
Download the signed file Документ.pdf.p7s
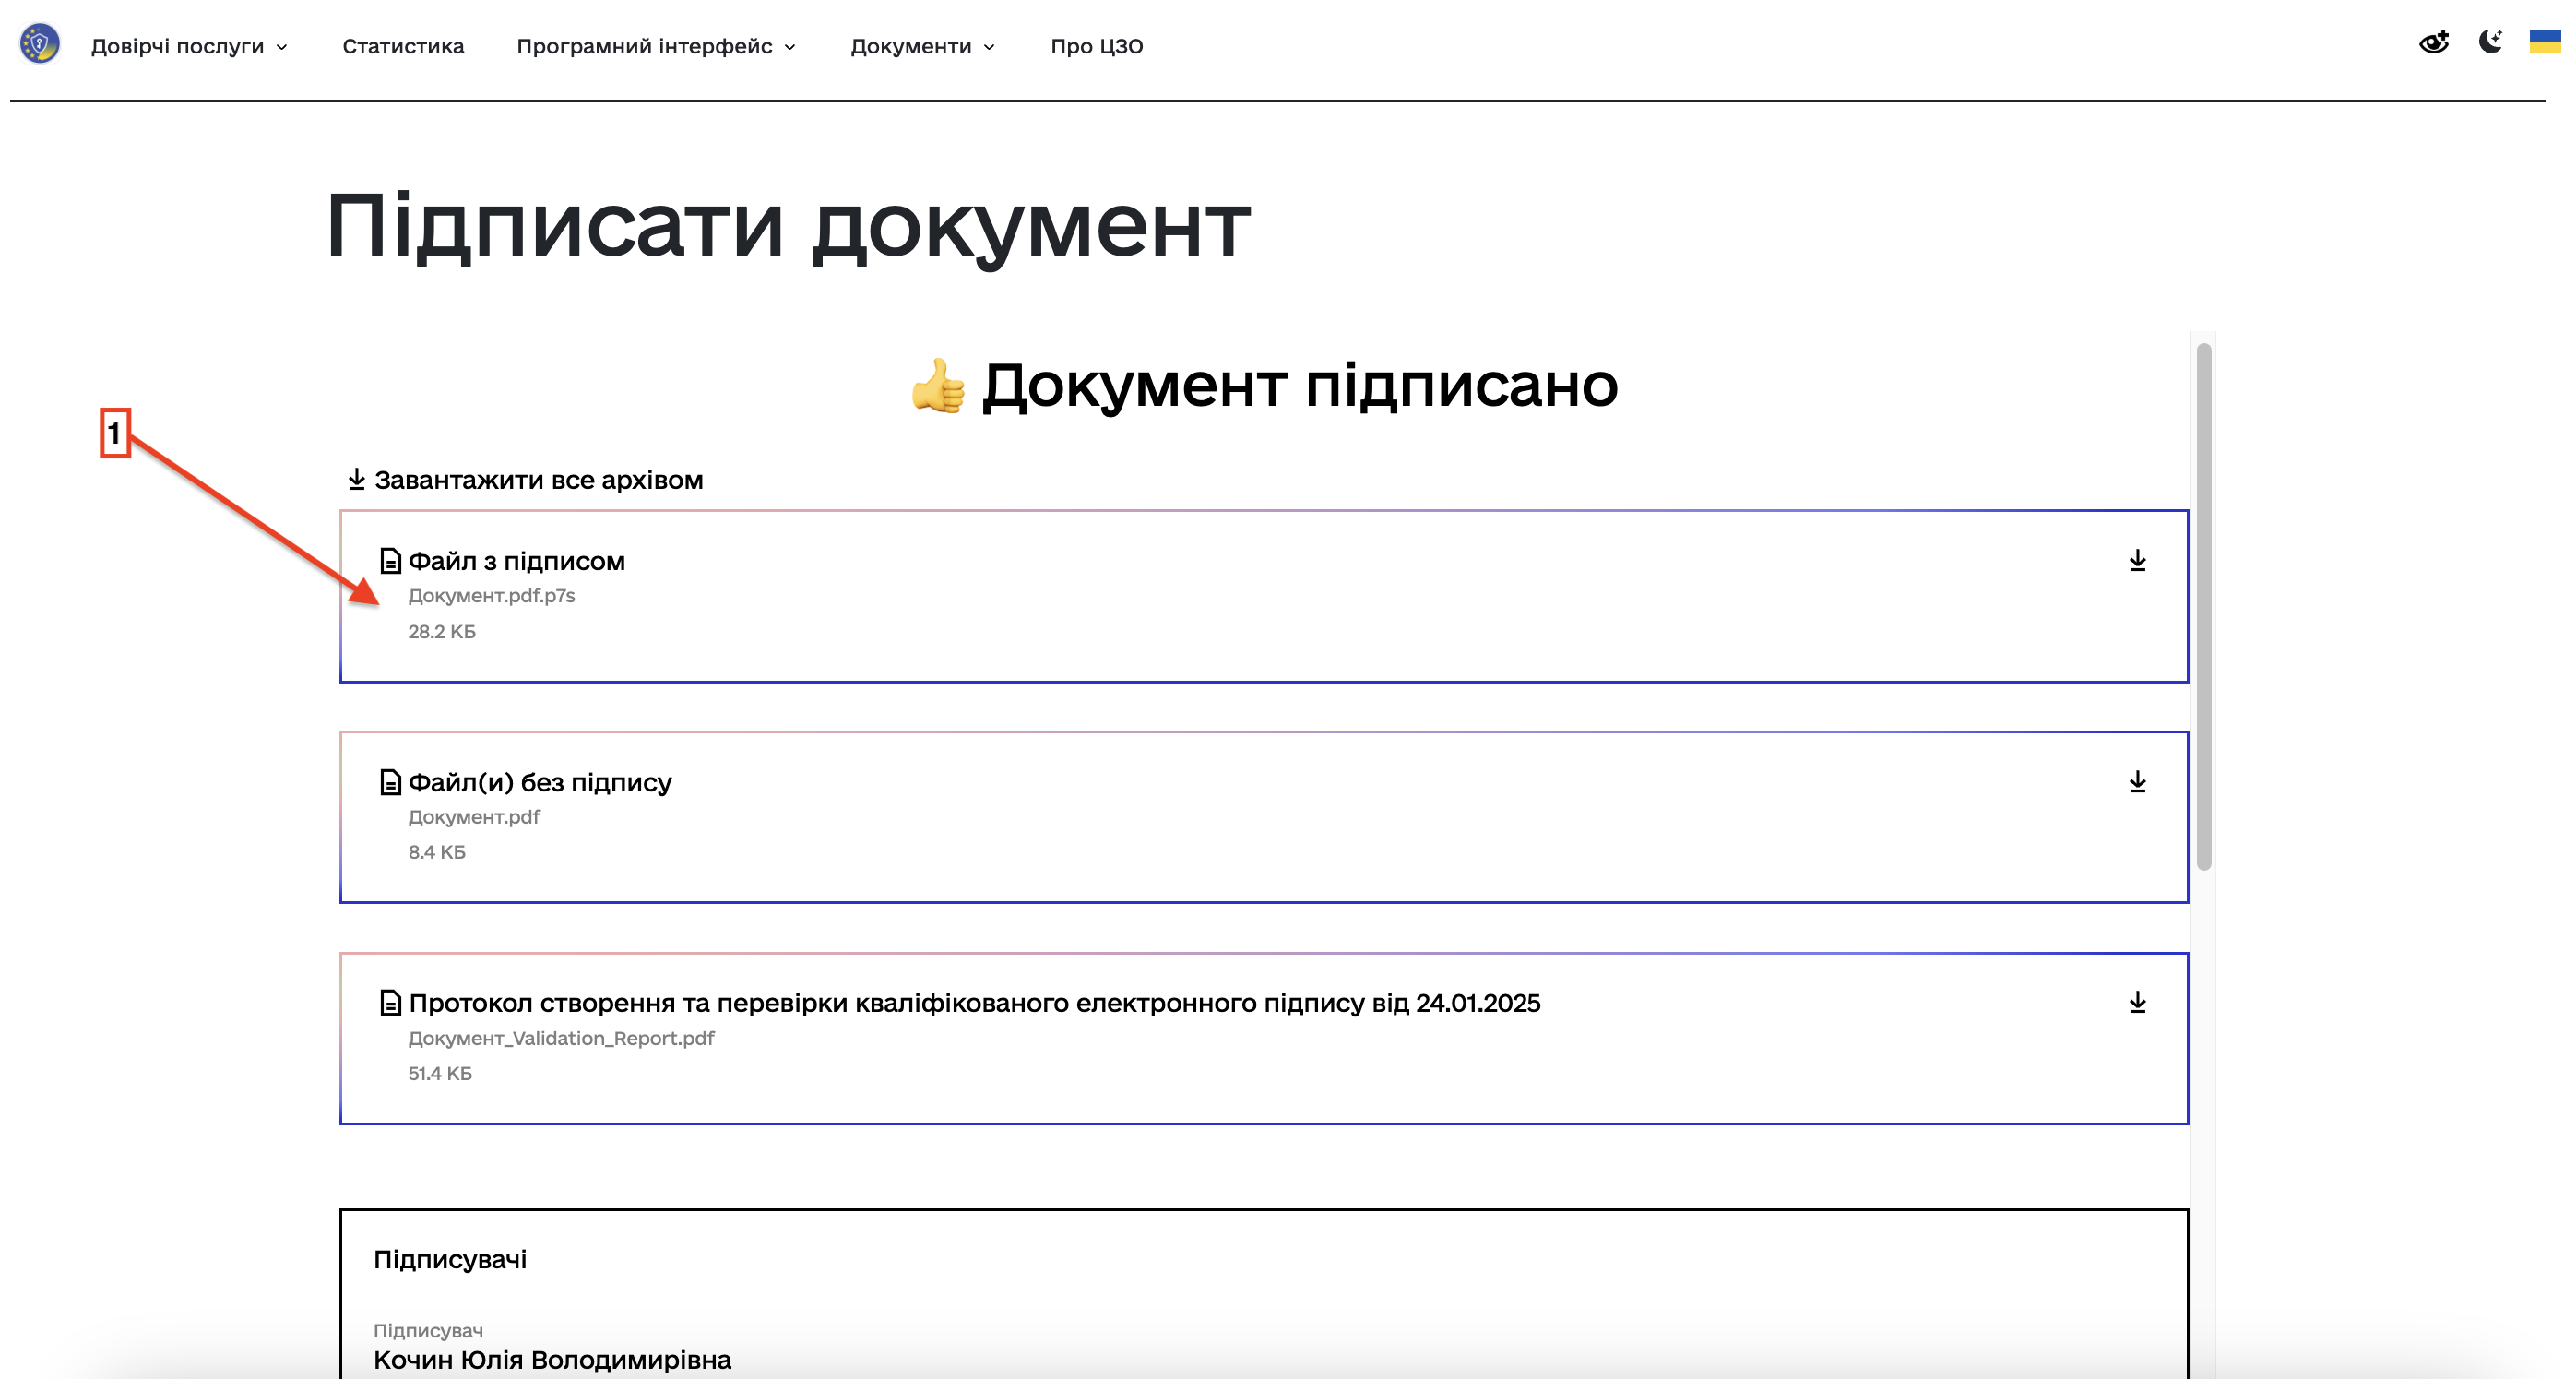click(x=2136, y=560)
